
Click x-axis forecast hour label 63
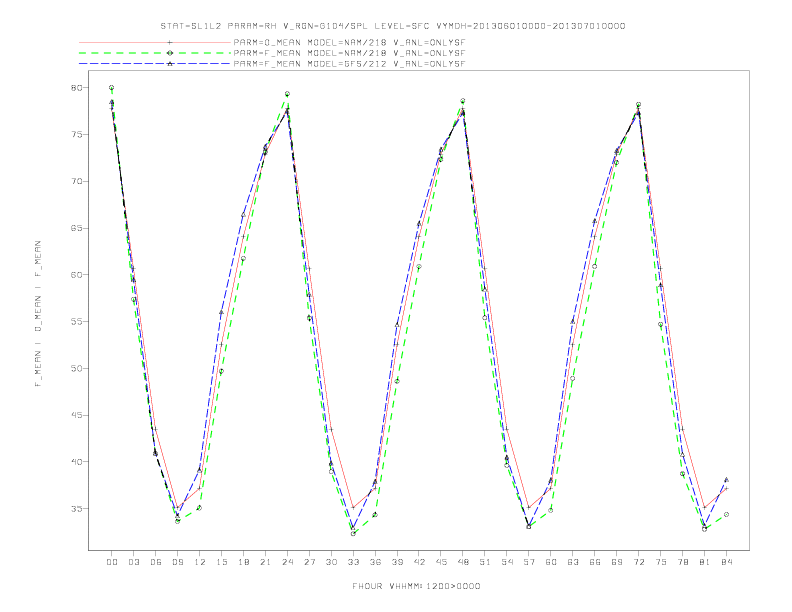tap(573, 562)
